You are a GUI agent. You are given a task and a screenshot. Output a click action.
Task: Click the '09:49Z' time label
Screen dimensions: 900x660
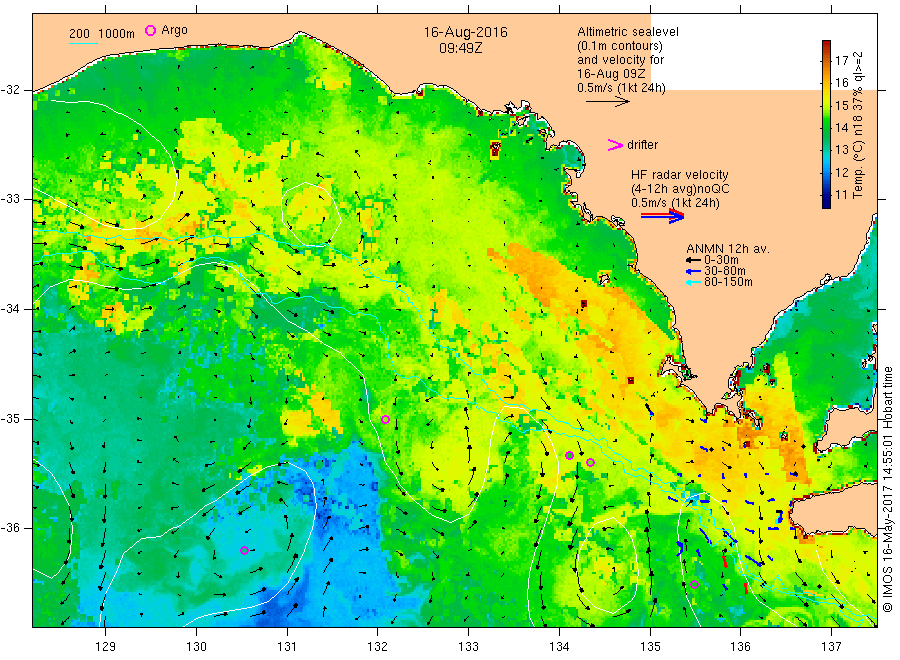pos(460,48)
